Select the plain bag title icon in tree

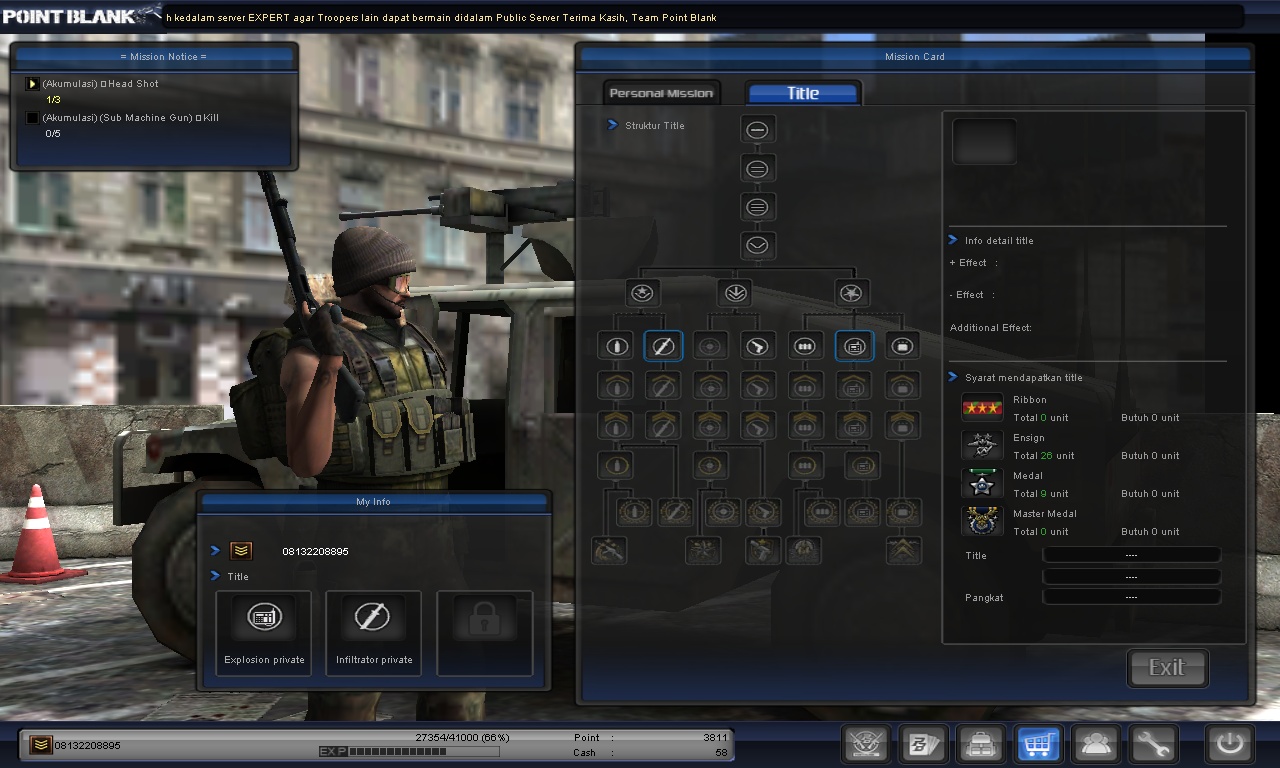(902, 346)
